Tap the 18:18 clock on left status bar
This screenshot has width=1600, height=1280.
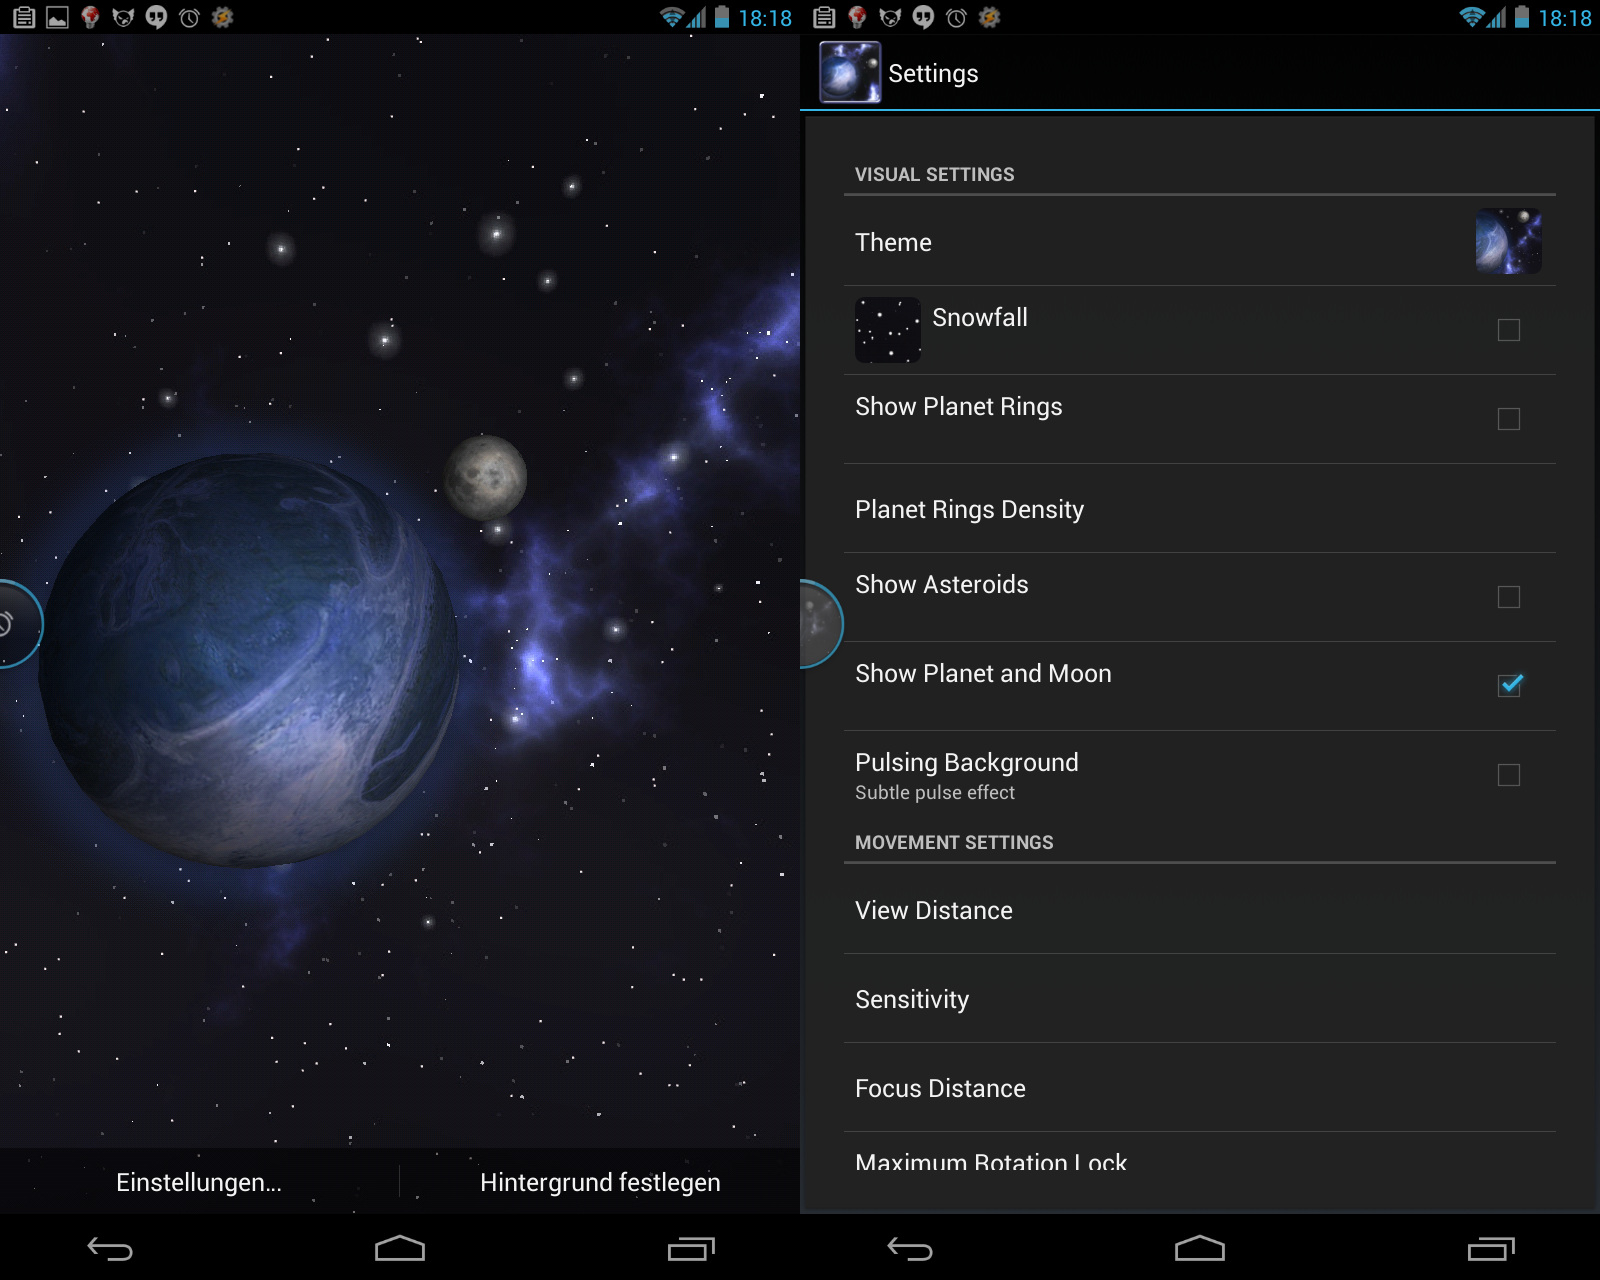click(765, 18)
